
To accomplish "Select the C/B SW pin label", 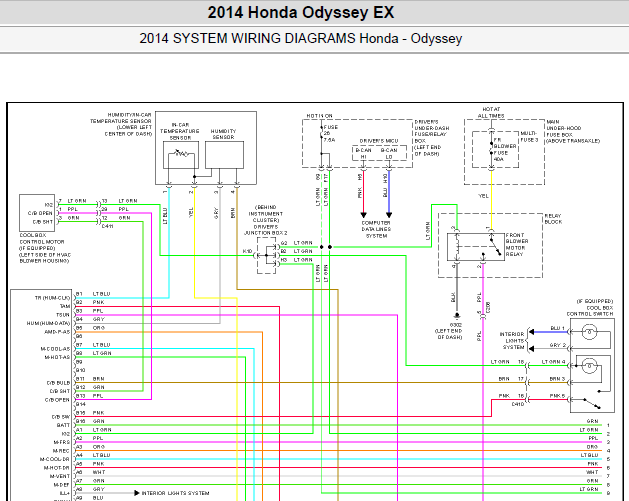I will click(61, 417).
